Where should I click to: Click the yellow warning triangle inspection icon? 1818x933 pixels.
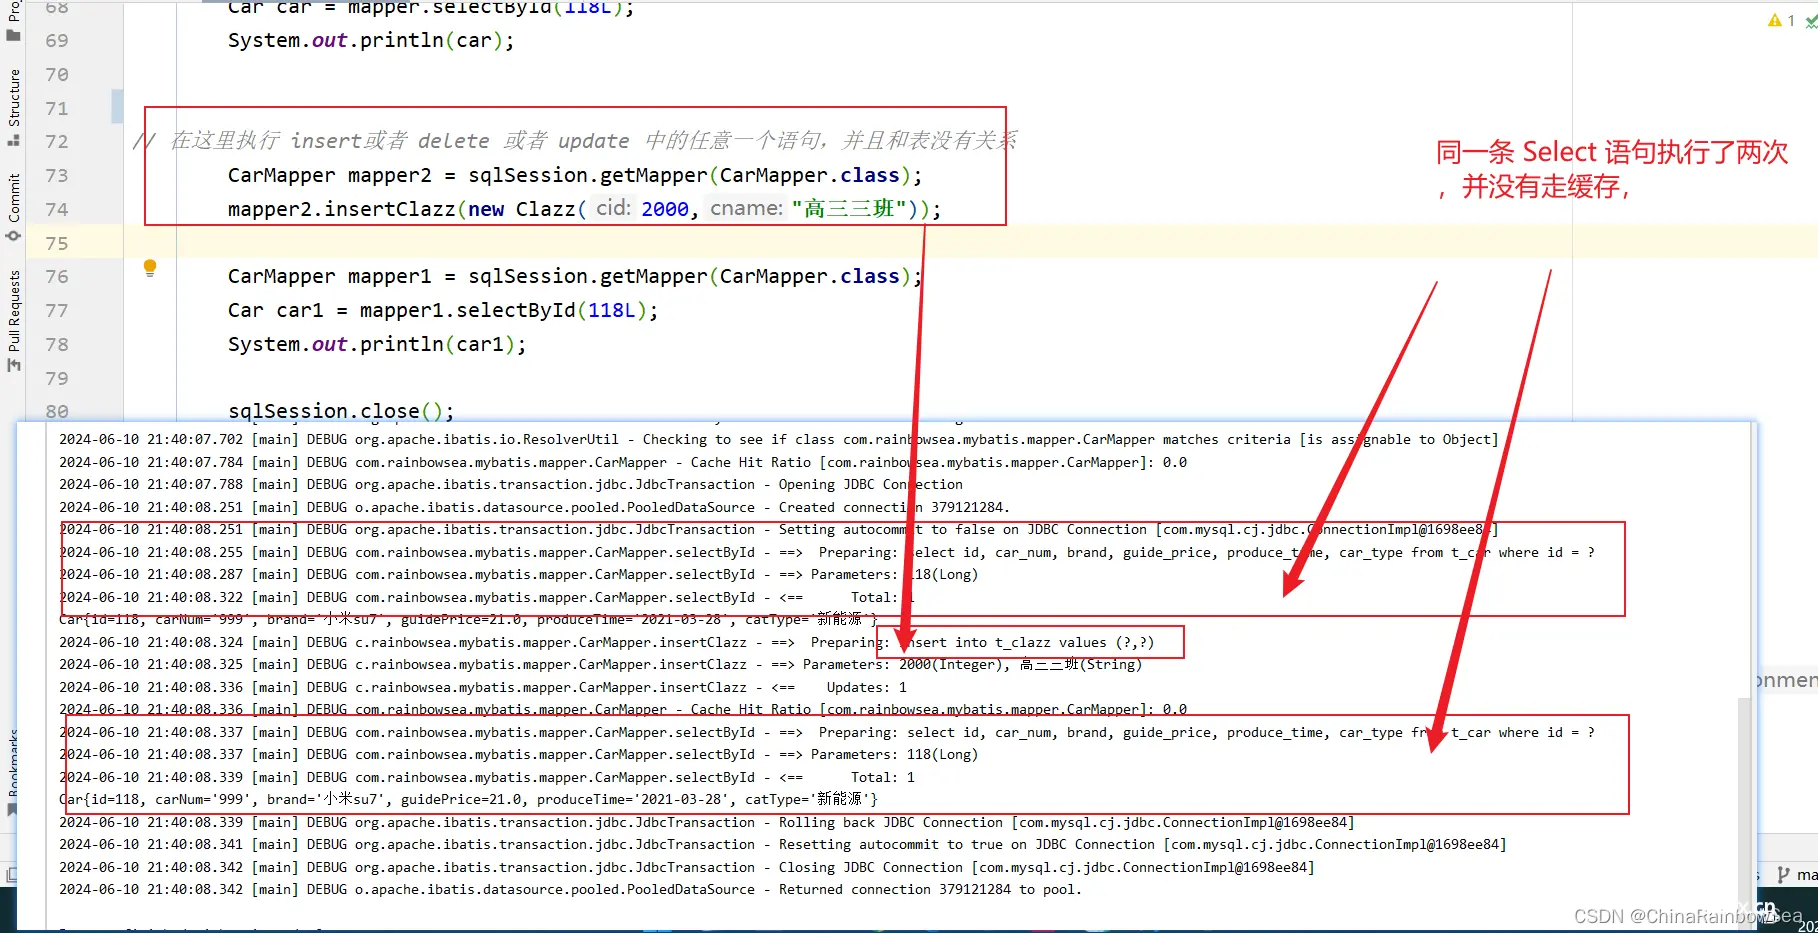click(x=1775, y=20)
